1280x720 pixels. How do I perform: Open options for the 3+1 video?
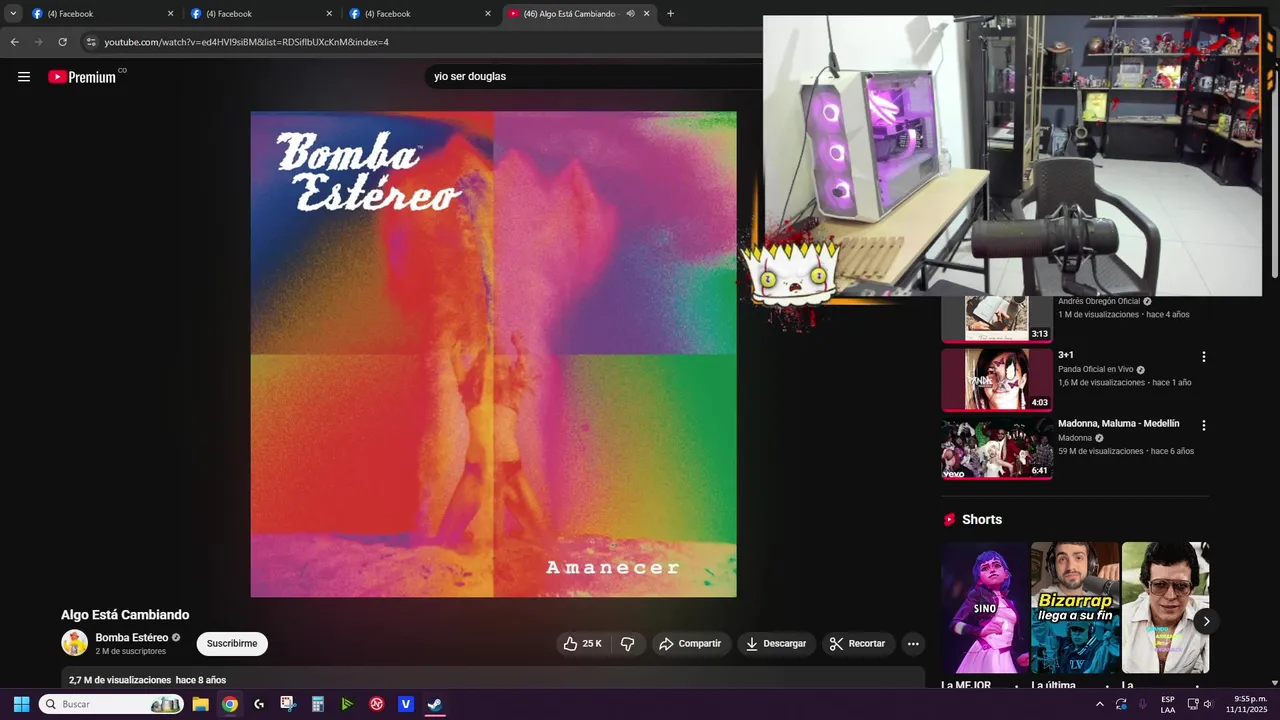click(x=1204, y=357)
